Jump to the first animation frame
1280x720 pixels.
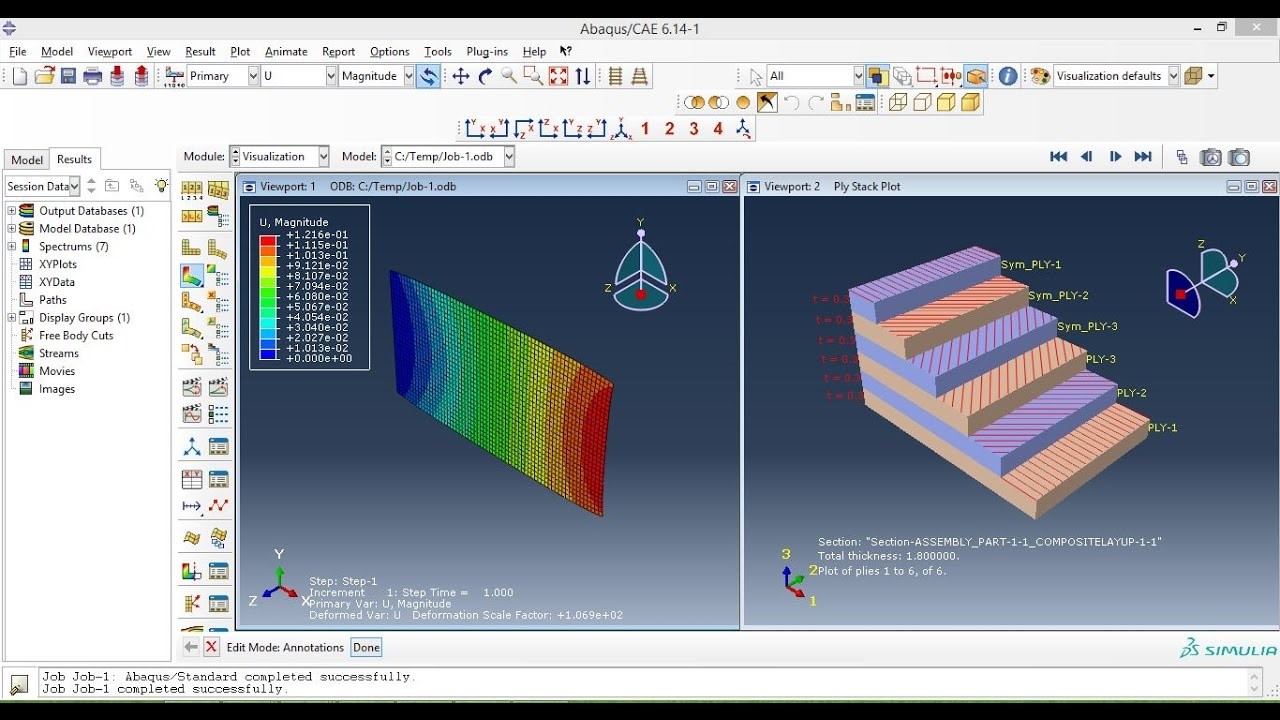[x=1058, y=157]
